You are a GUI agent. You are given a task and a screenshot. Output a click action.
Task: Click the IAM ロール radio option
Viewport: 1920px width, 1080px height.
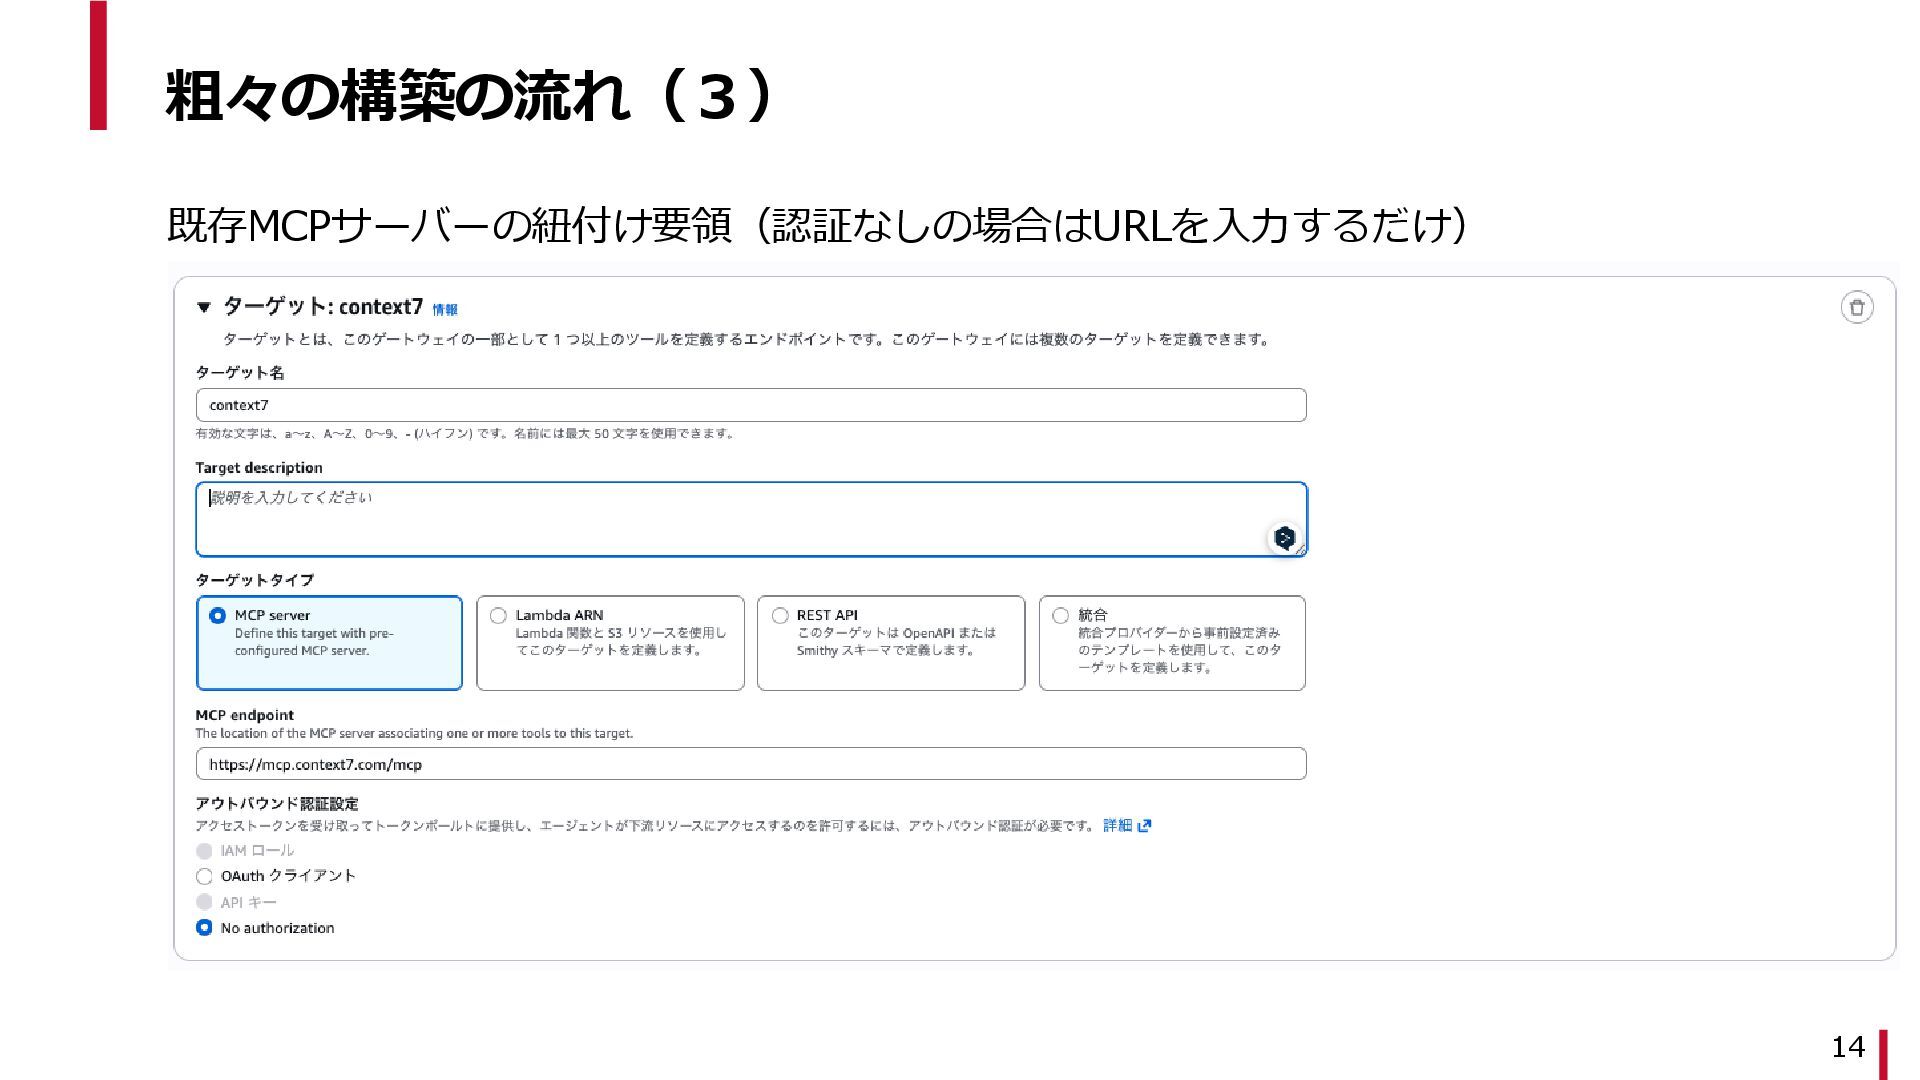(205, 851)
